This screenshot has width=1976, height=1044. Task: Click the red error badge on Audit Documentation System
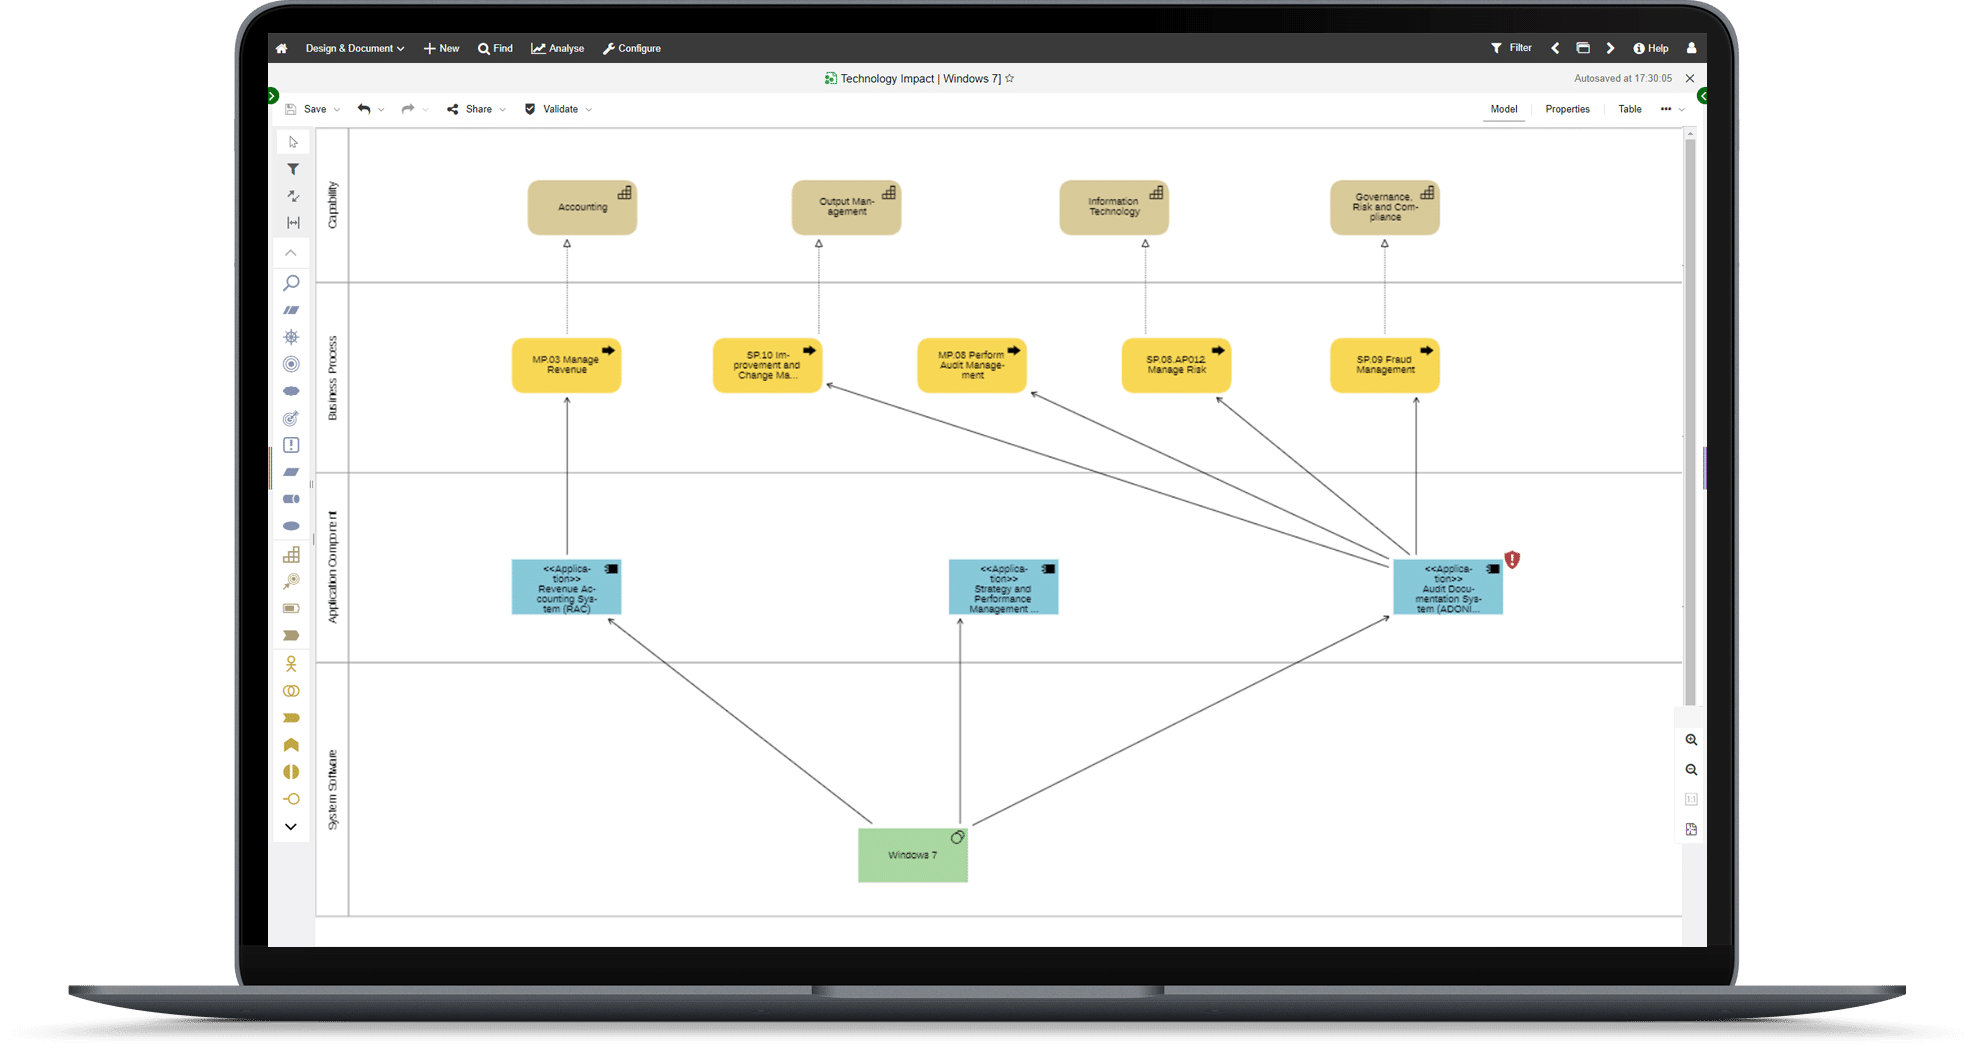click(x=1512, y=560)
